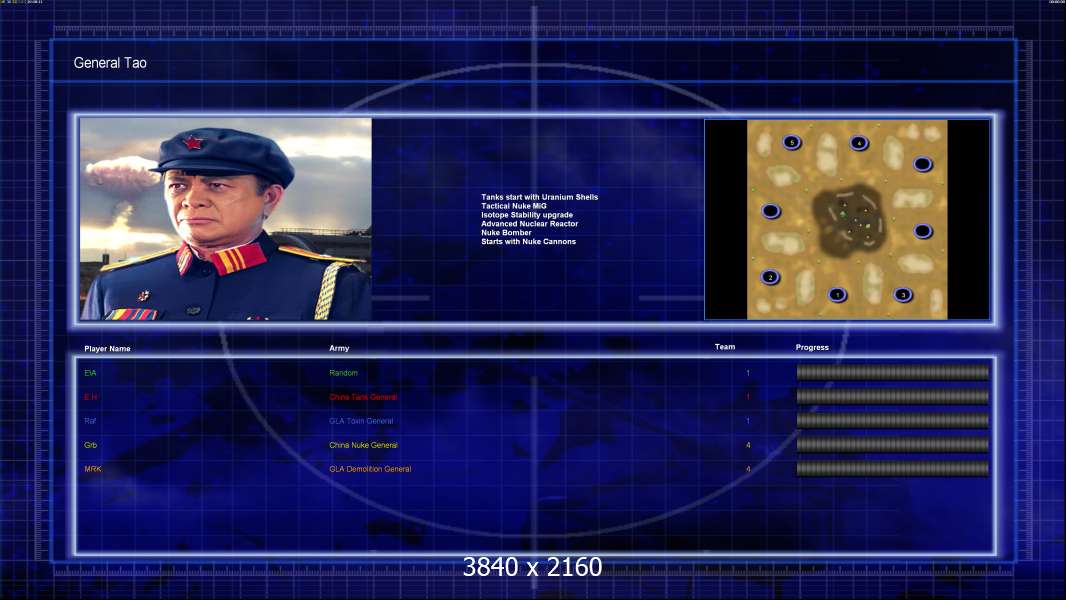The height and width of the screenshot is (600, 1066).
Task: Click the 'Tactical Nuke MiG' line
Action: tap(514, 206)
